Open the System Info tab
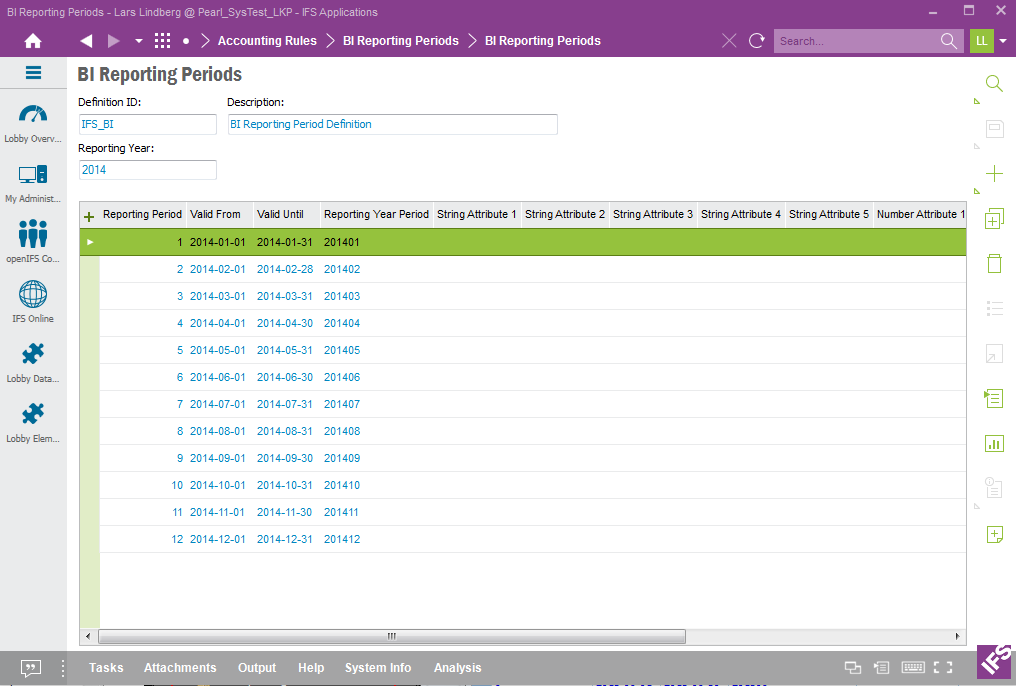Screen dimensions: 1016x686 click(x=378, y=668)
